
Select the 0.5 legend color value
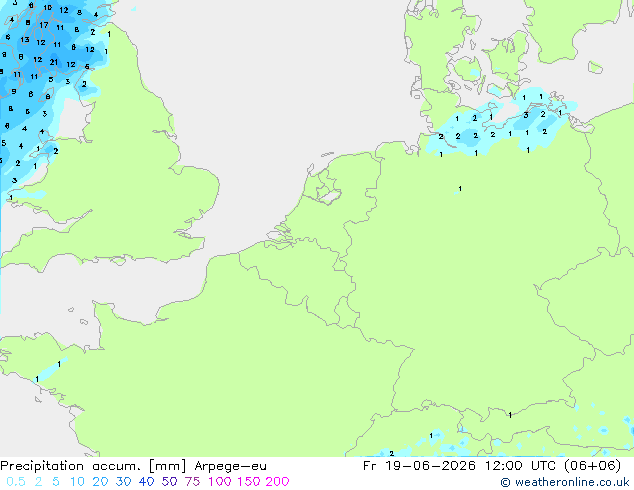coord(16,482)
